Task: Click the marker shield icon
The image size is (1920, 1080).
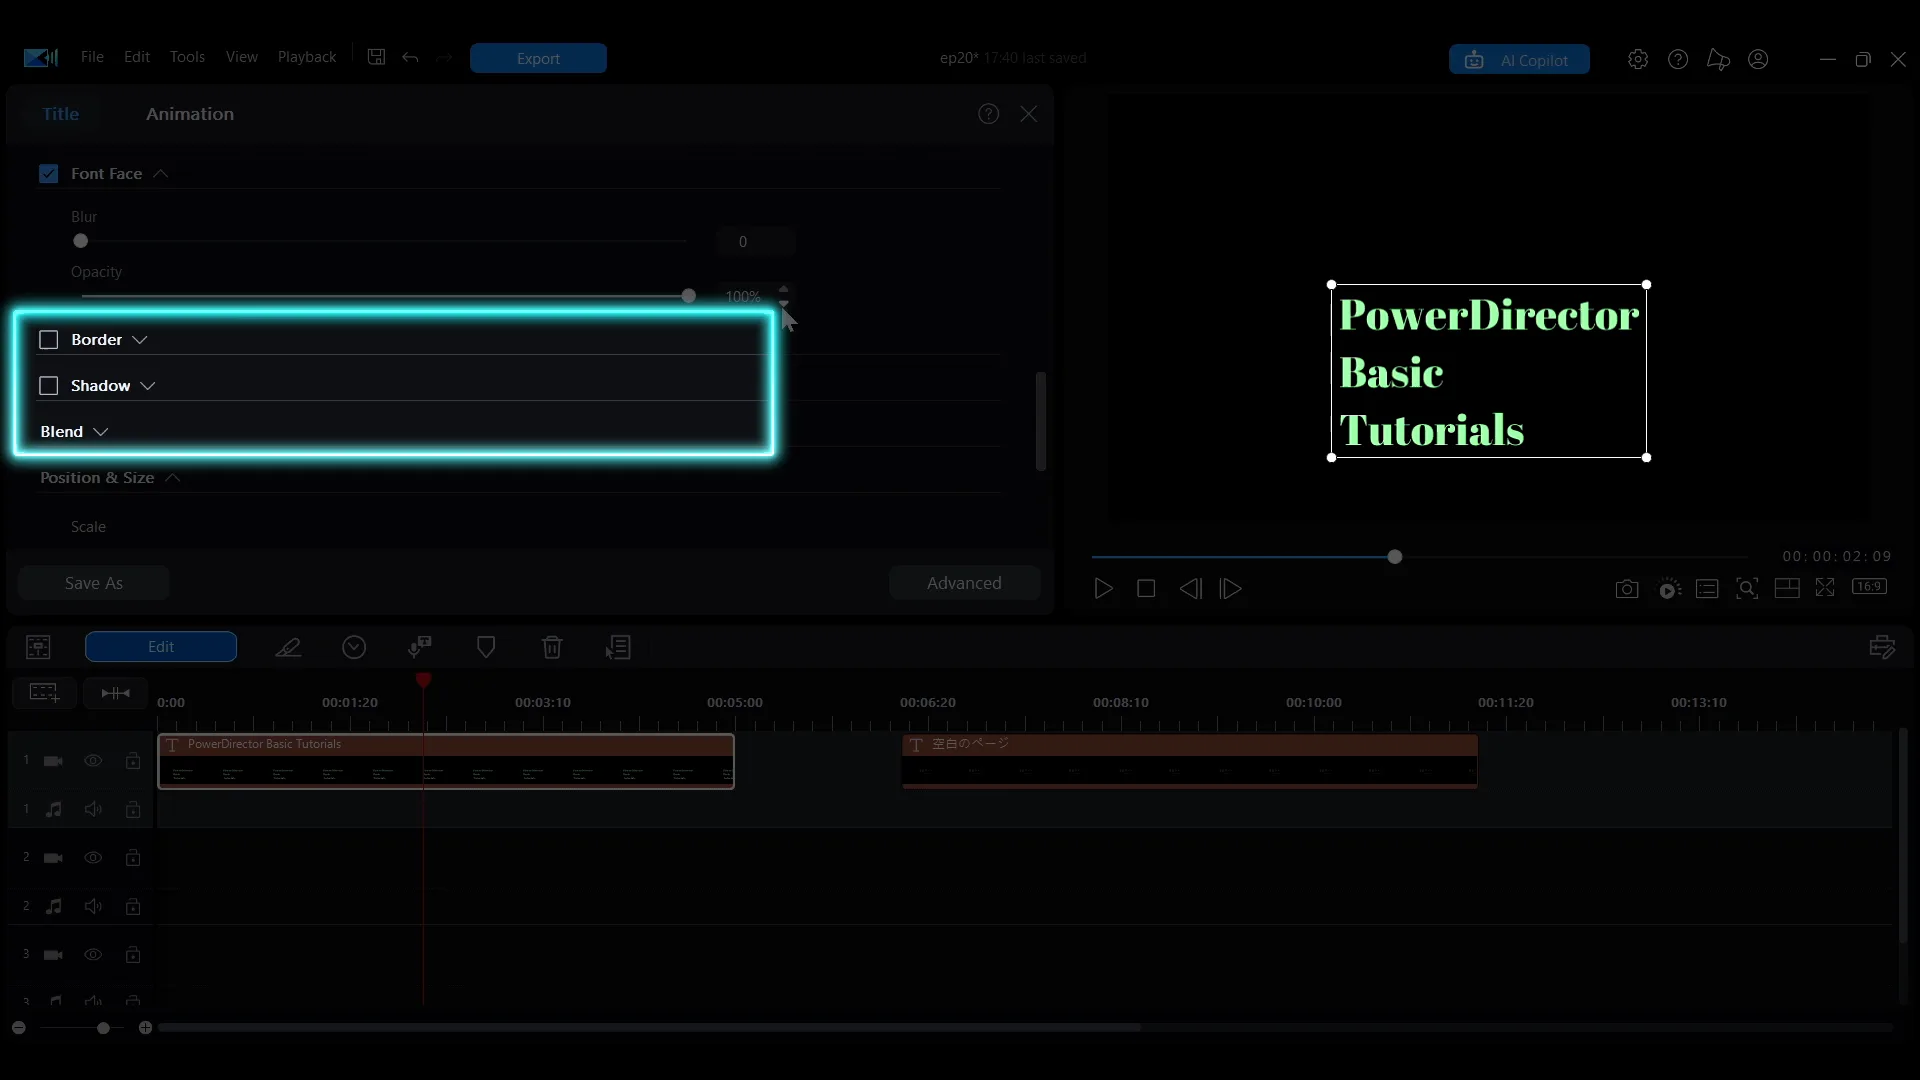Action: 486,647
